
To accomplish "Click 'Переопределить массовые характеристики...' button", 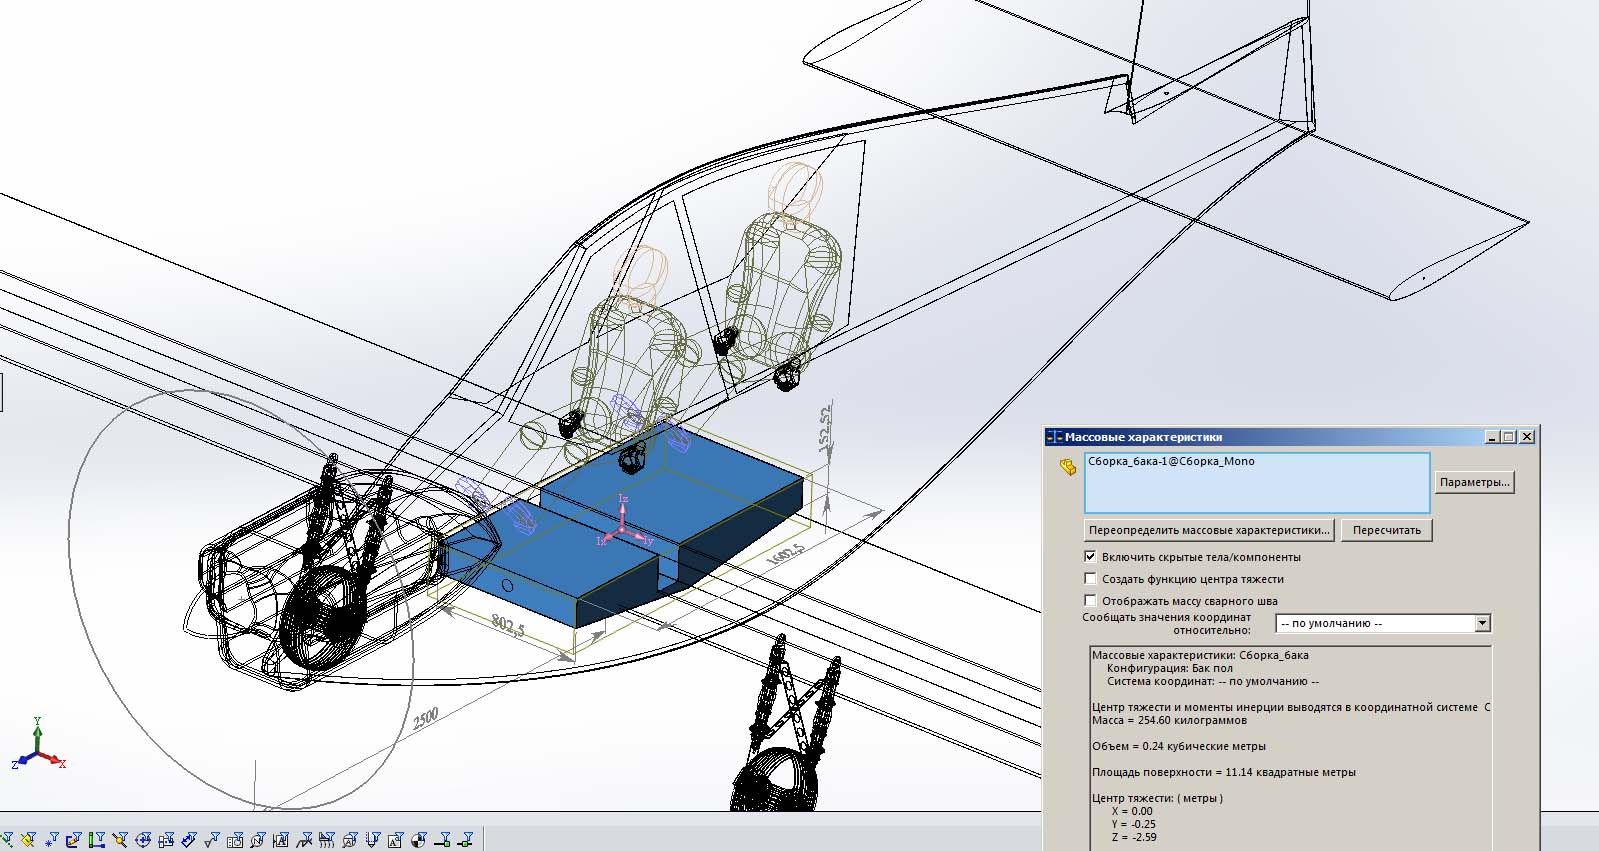I will click(1209, 529).
